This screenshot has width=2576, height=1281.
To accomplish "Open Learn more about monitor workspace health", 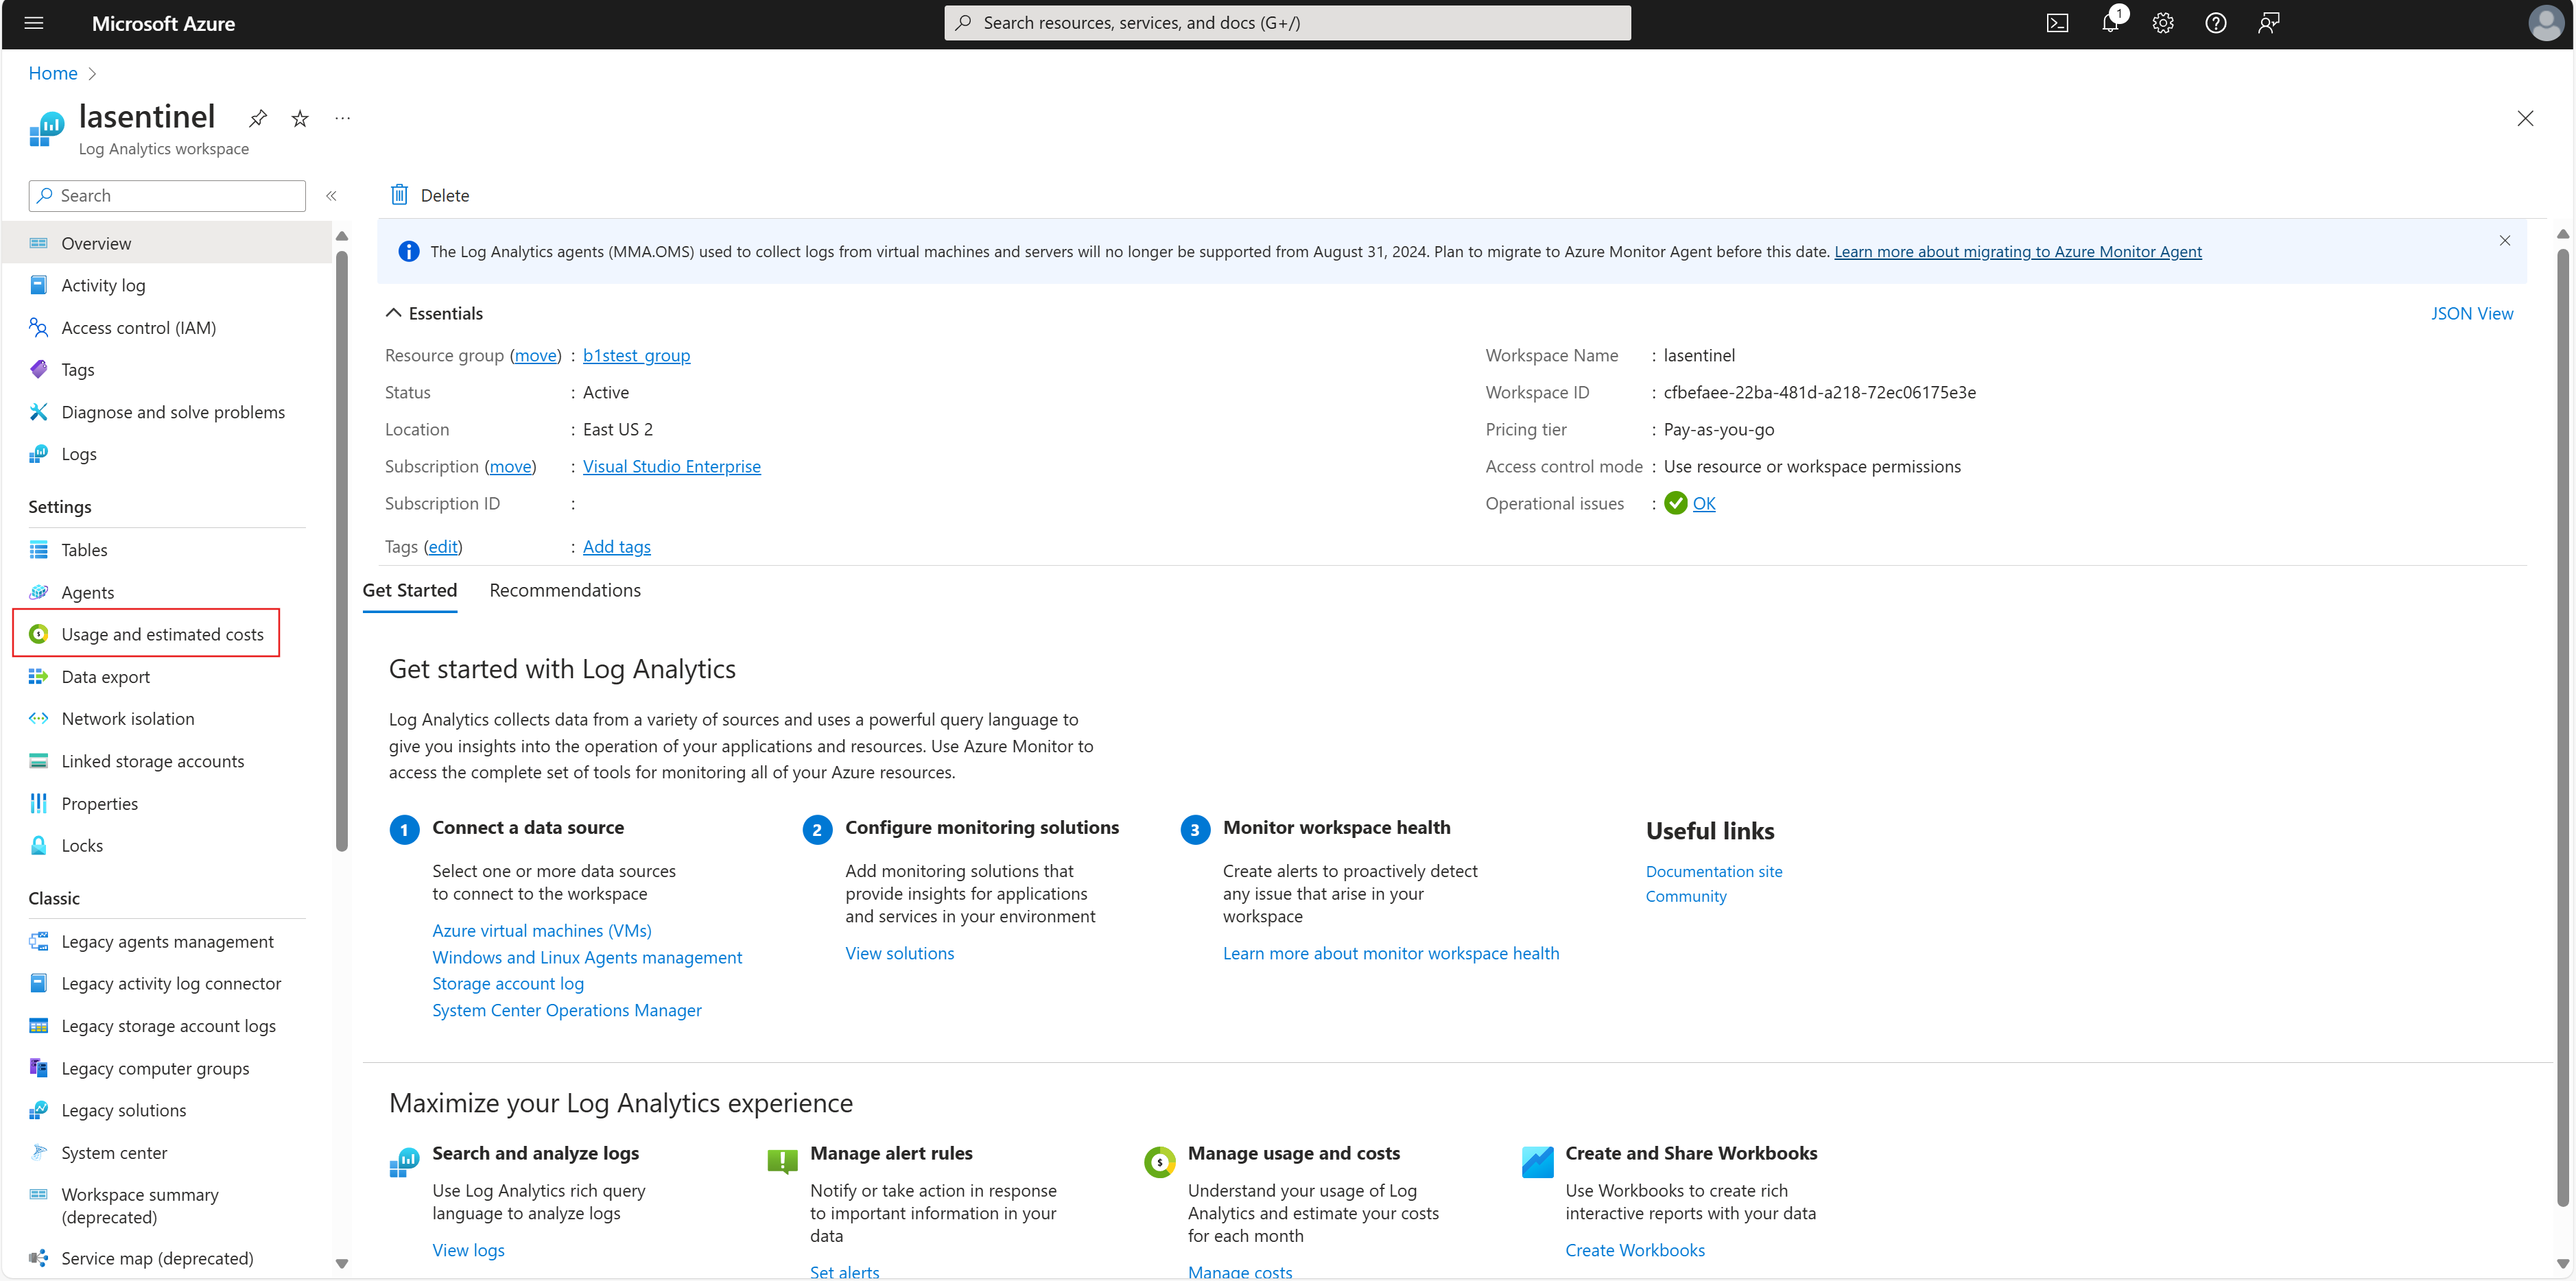I will [x=1390, y=954].
